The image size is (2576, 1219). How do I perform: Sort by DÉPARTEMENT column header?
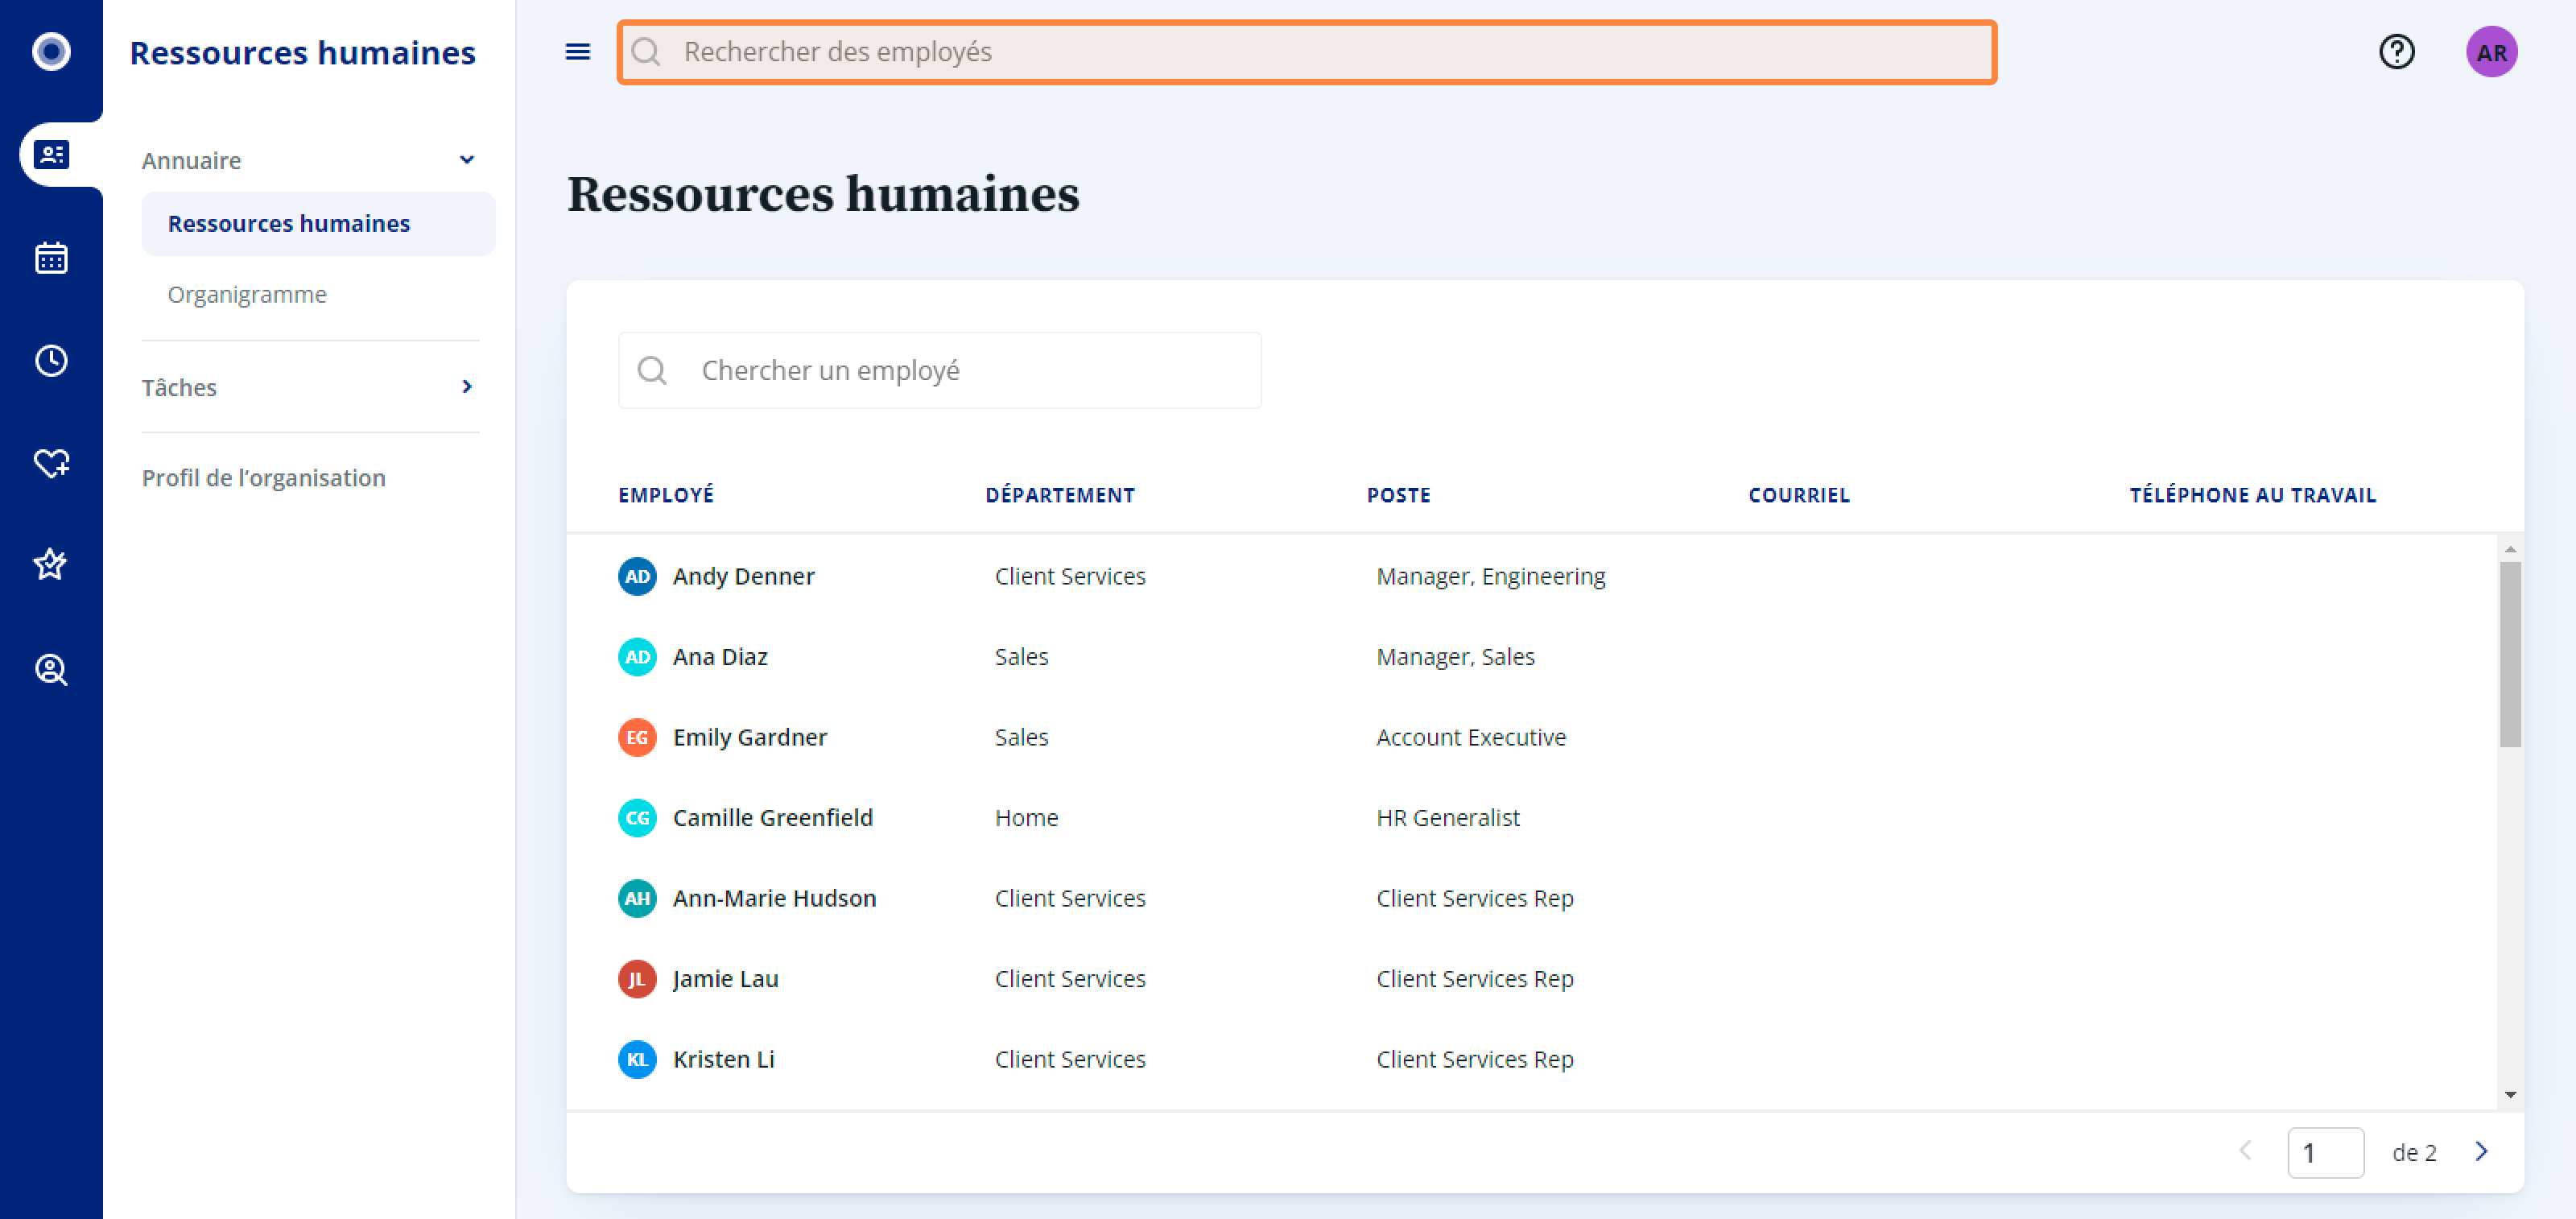coord(1060,496)
